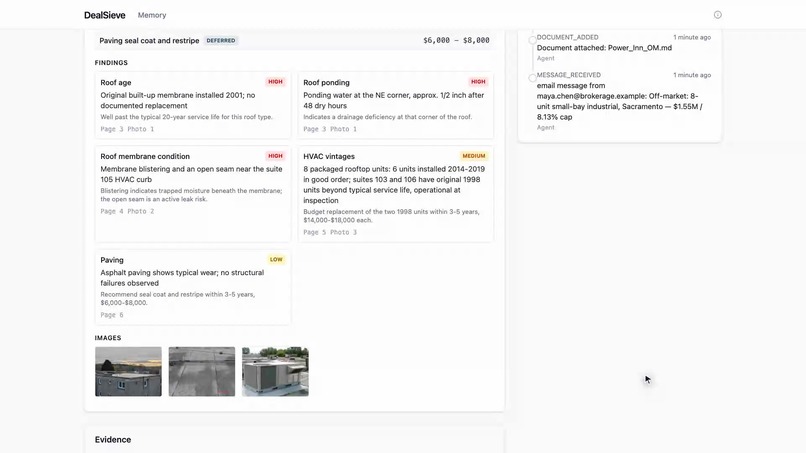Click the email message from maya.chen entry
The height and width of the screenshot is (453, 806).
coord(619,101)
